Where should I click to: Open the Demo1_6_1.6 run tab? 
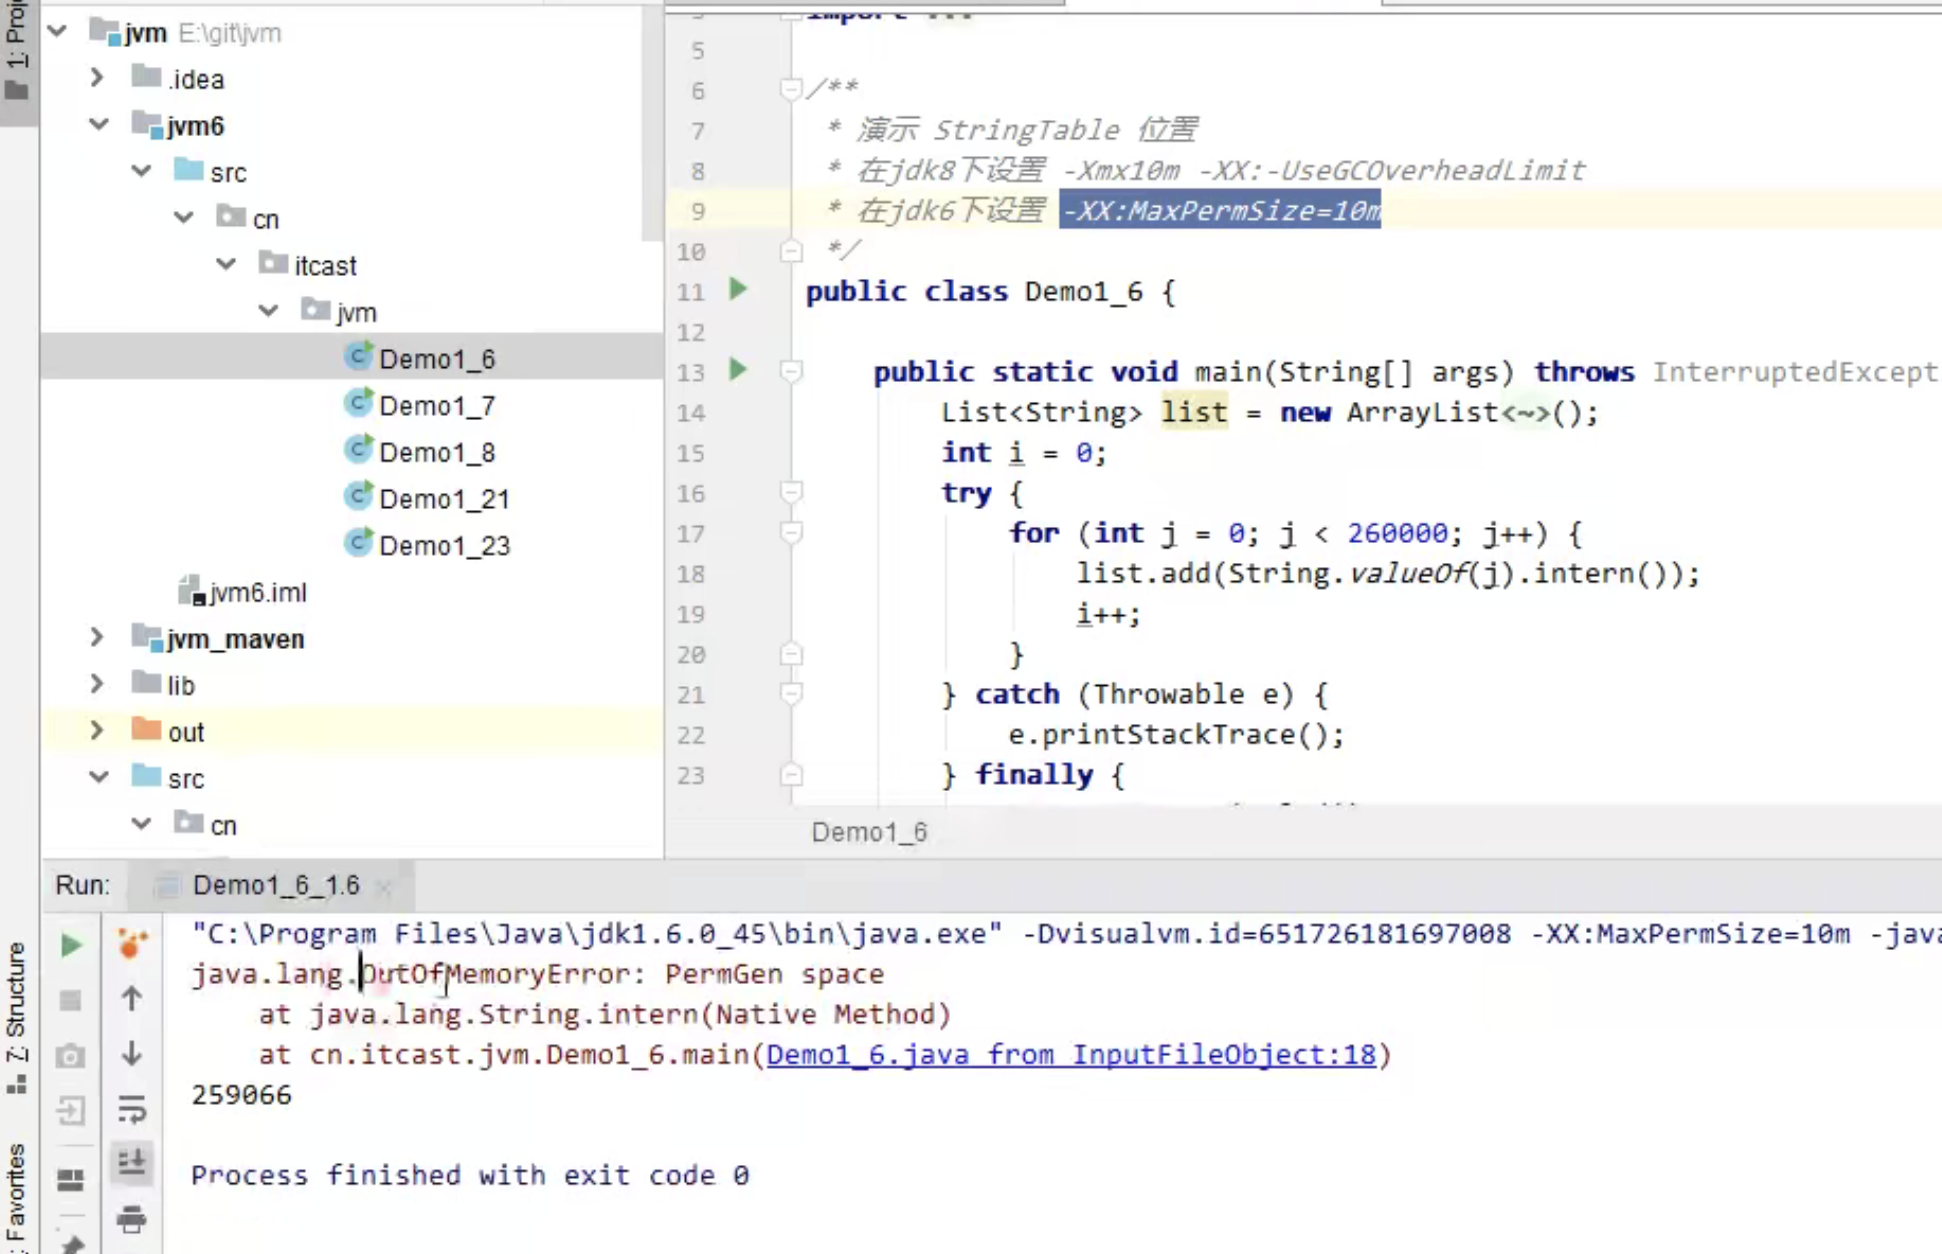click(x=275, y=885)
